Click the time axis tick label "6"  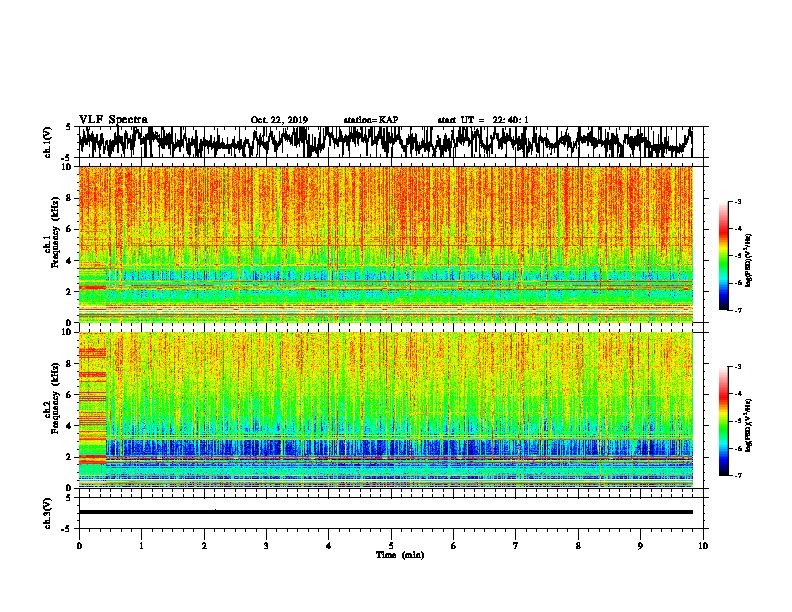453,546
